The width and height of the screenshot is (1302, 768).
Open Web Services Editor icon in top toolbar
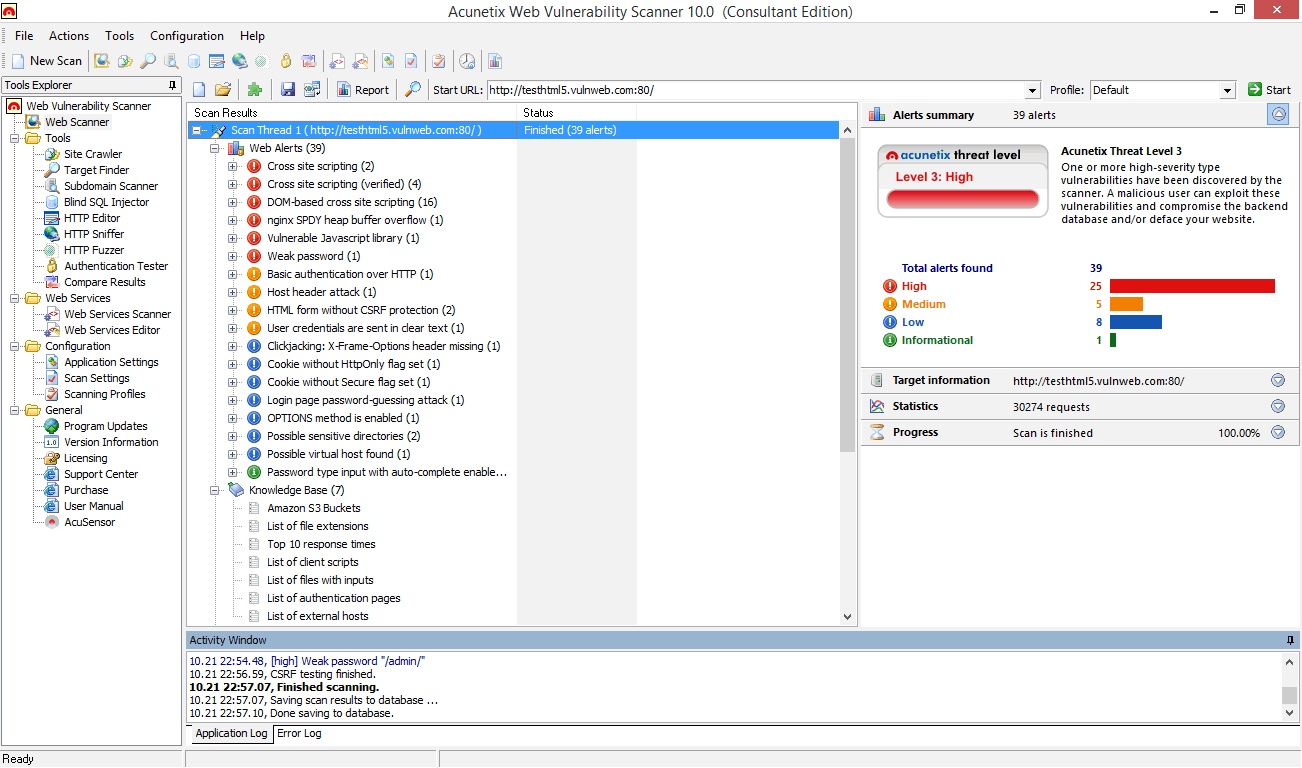point(361,61)
